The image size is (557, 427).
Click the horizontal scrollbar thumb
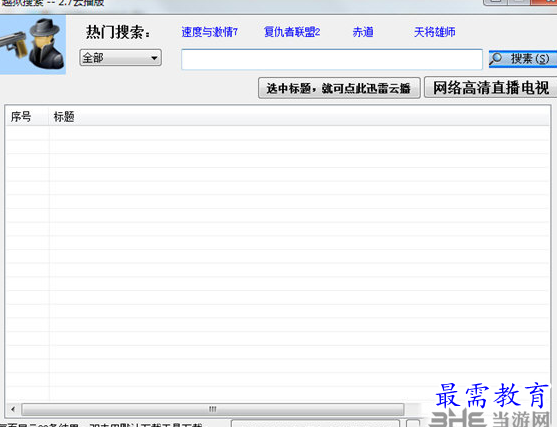[212, 409]
